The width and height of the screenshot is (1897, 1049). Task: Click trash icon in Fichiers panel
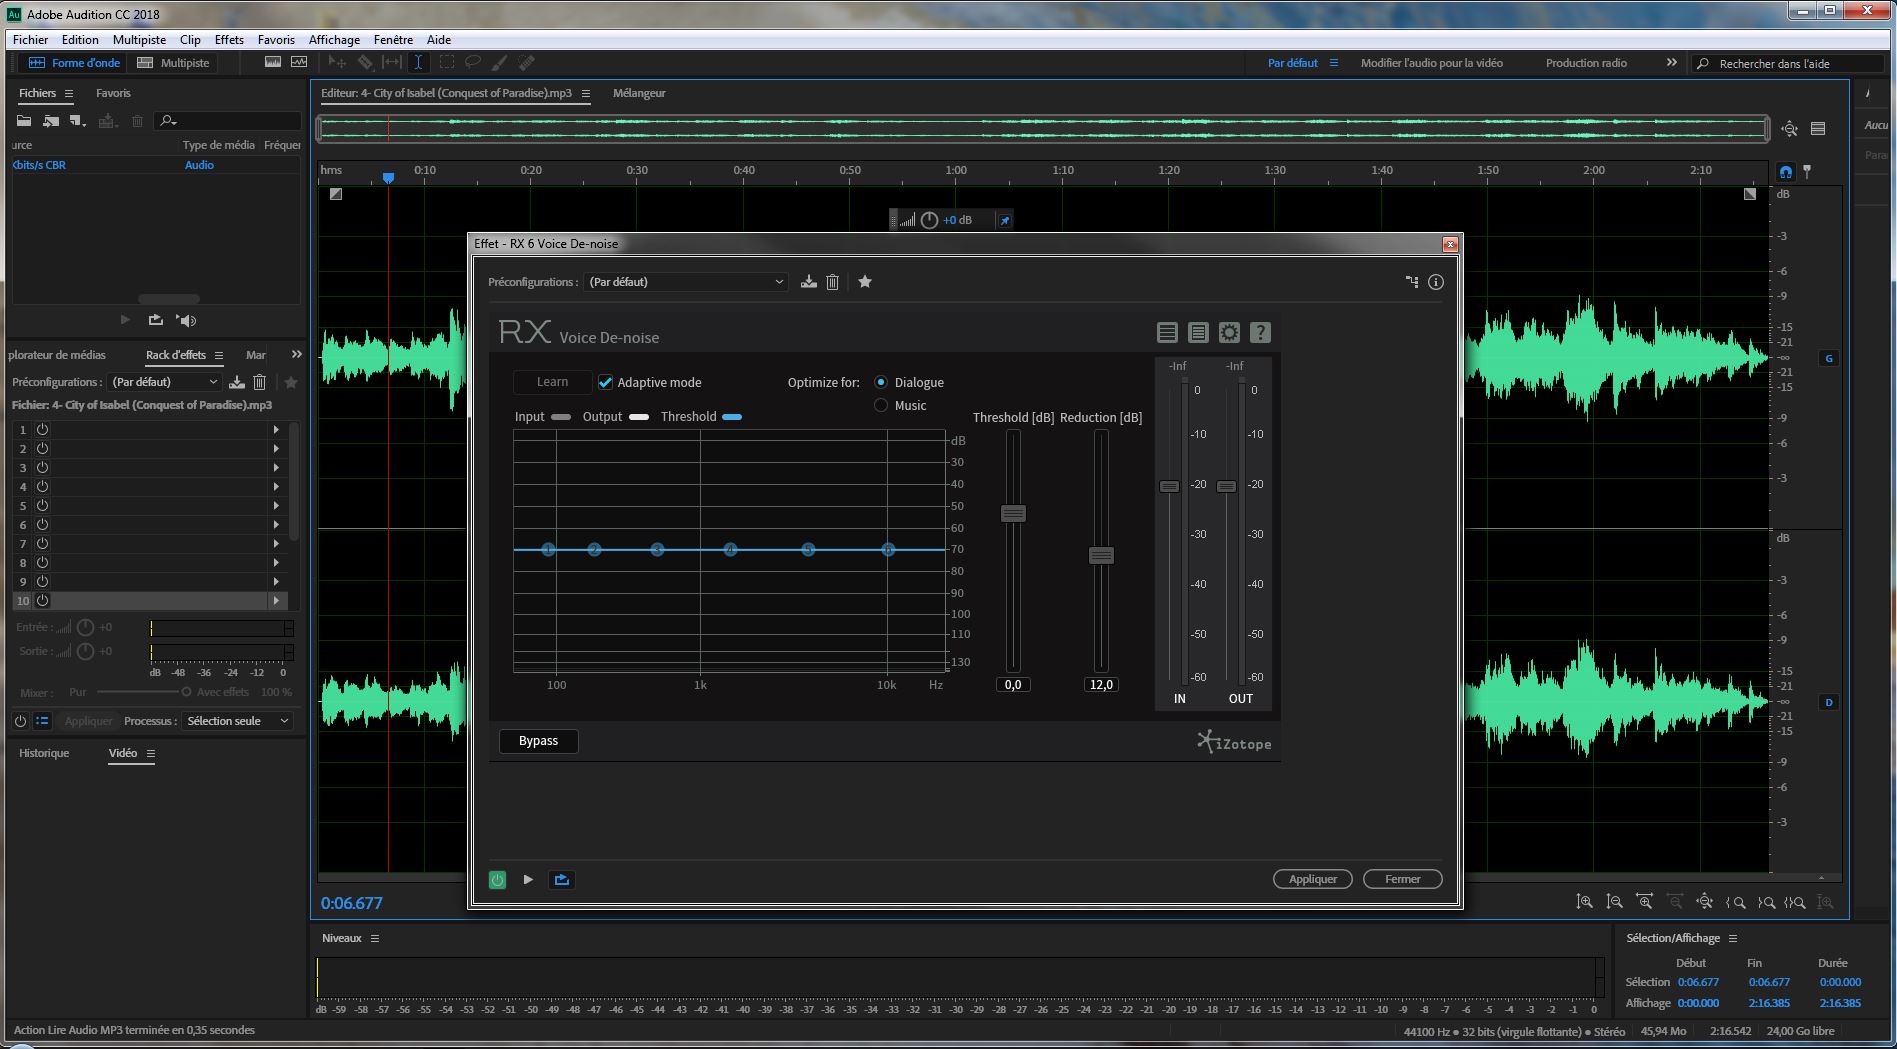pos(138,121)
